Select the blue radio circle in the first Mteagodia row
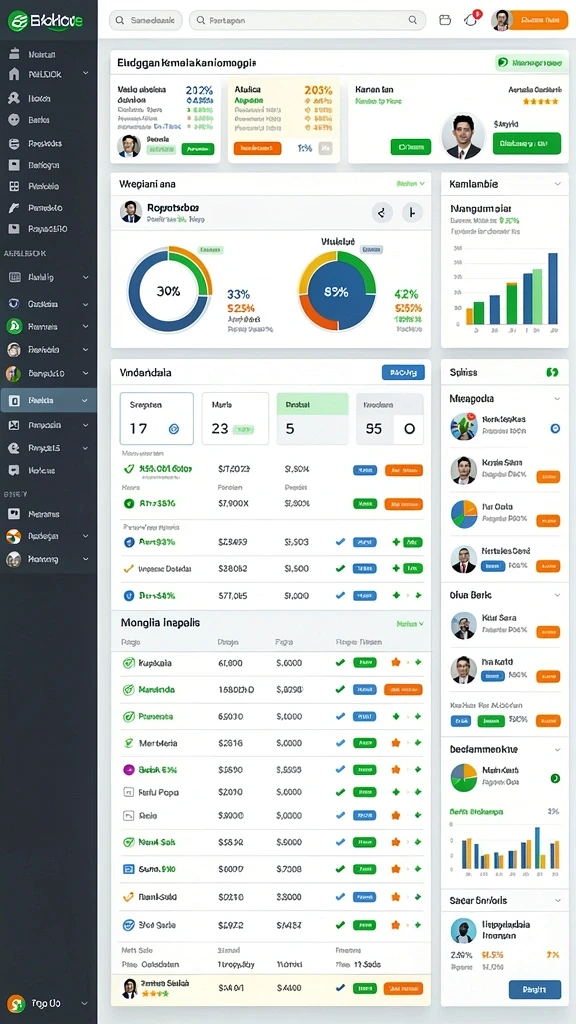 pyautogui.click(x=555, y=428)
